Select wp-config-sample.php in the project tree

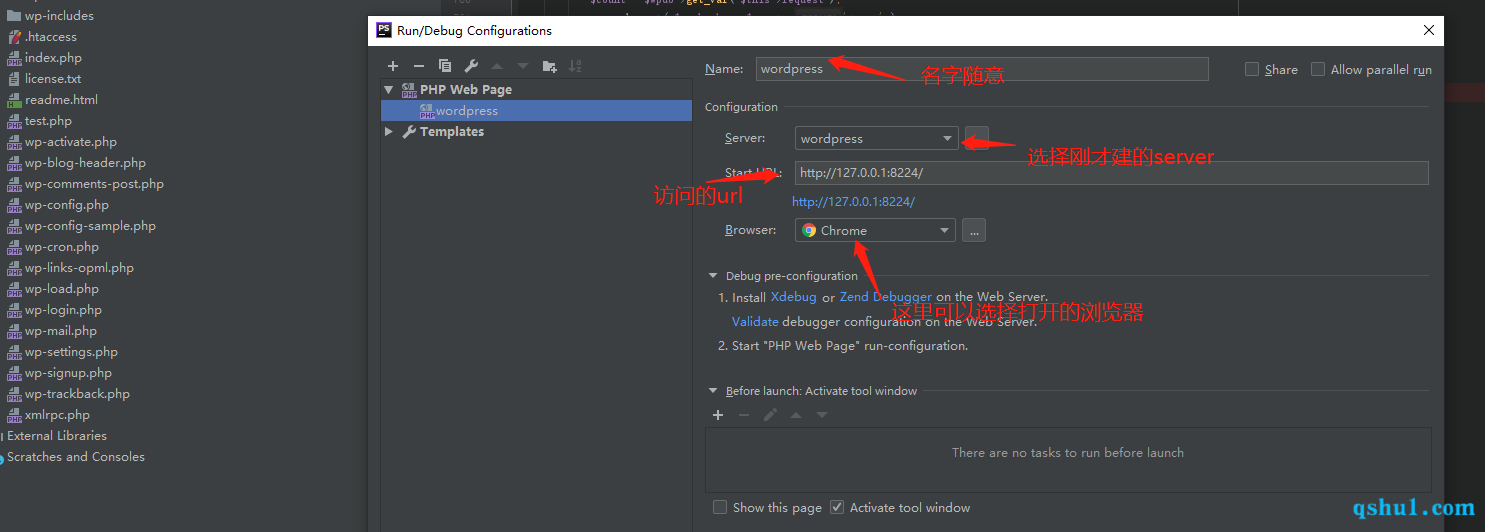(x=90, y=226)
